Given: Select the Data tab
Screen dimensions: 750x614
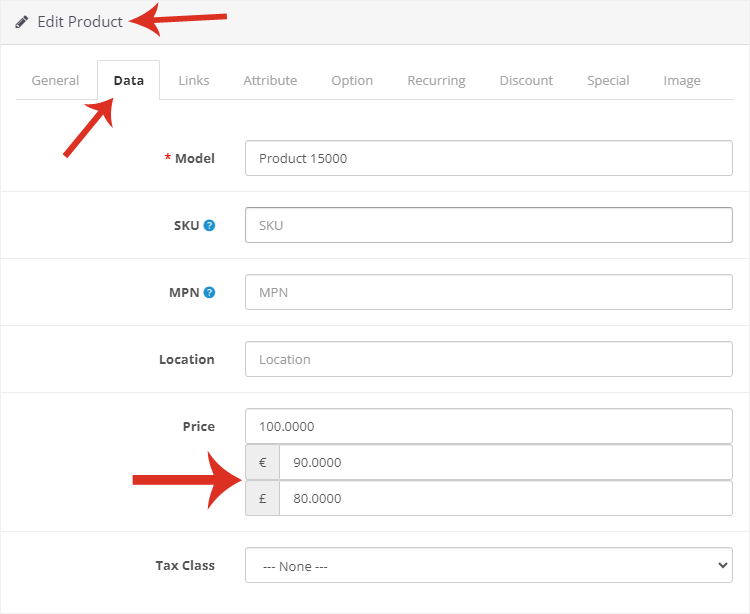Looking at the screenshot, I should pos(128,80).
